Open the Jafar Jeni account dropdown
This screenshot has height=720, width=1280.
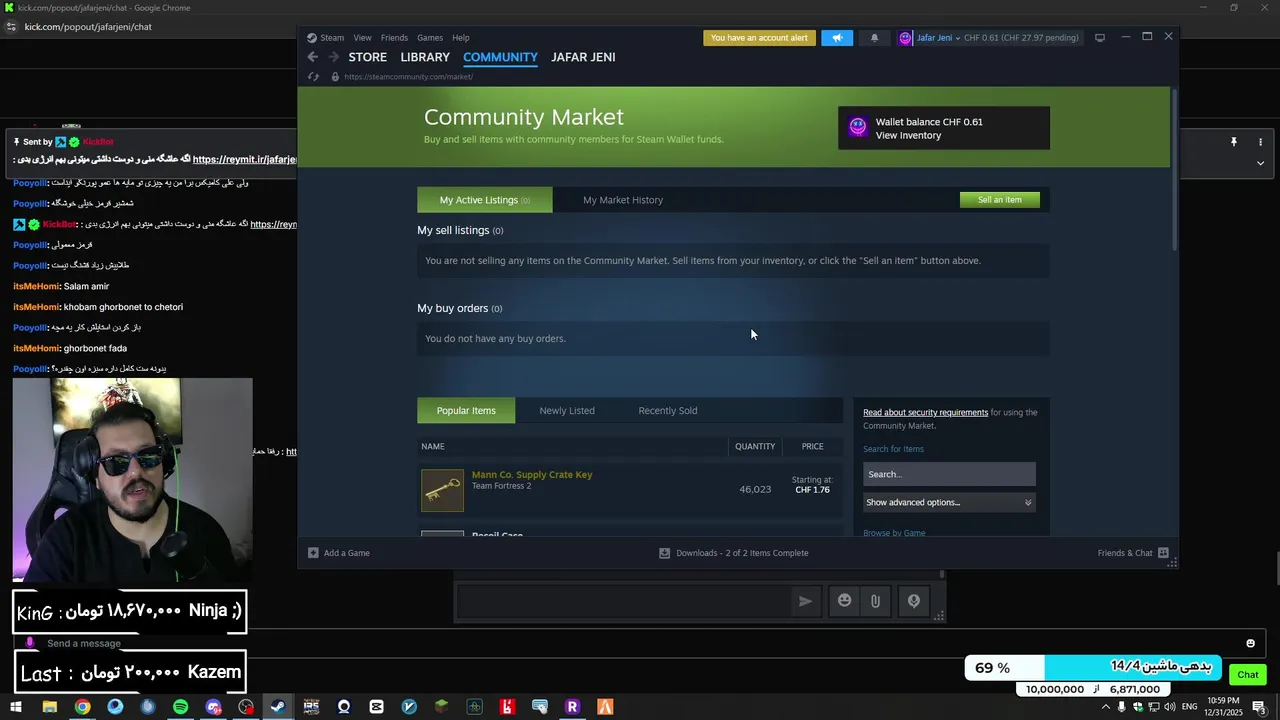point(938,38)
